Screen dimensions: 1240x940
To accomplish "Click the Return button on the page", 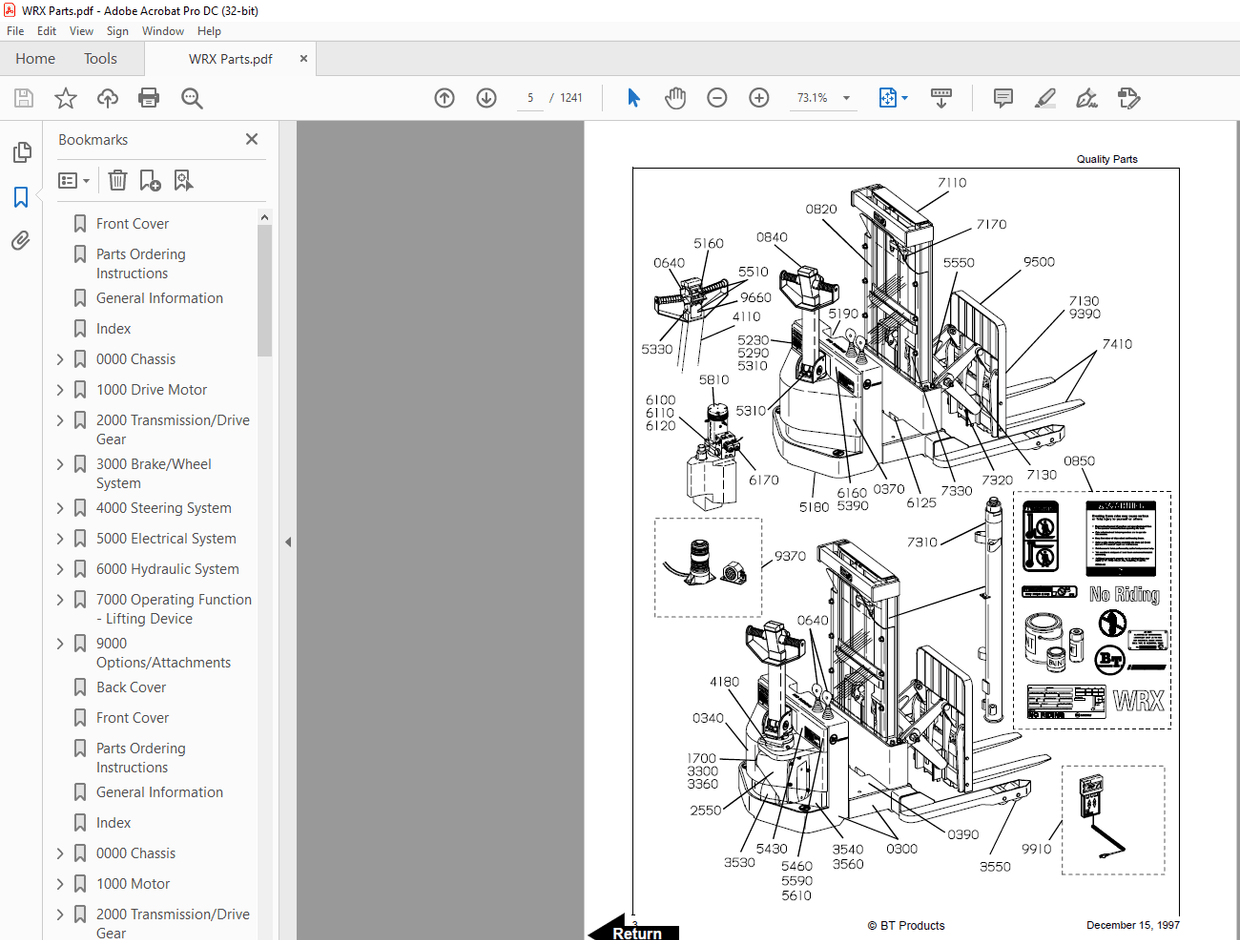I will click(634, 932).
